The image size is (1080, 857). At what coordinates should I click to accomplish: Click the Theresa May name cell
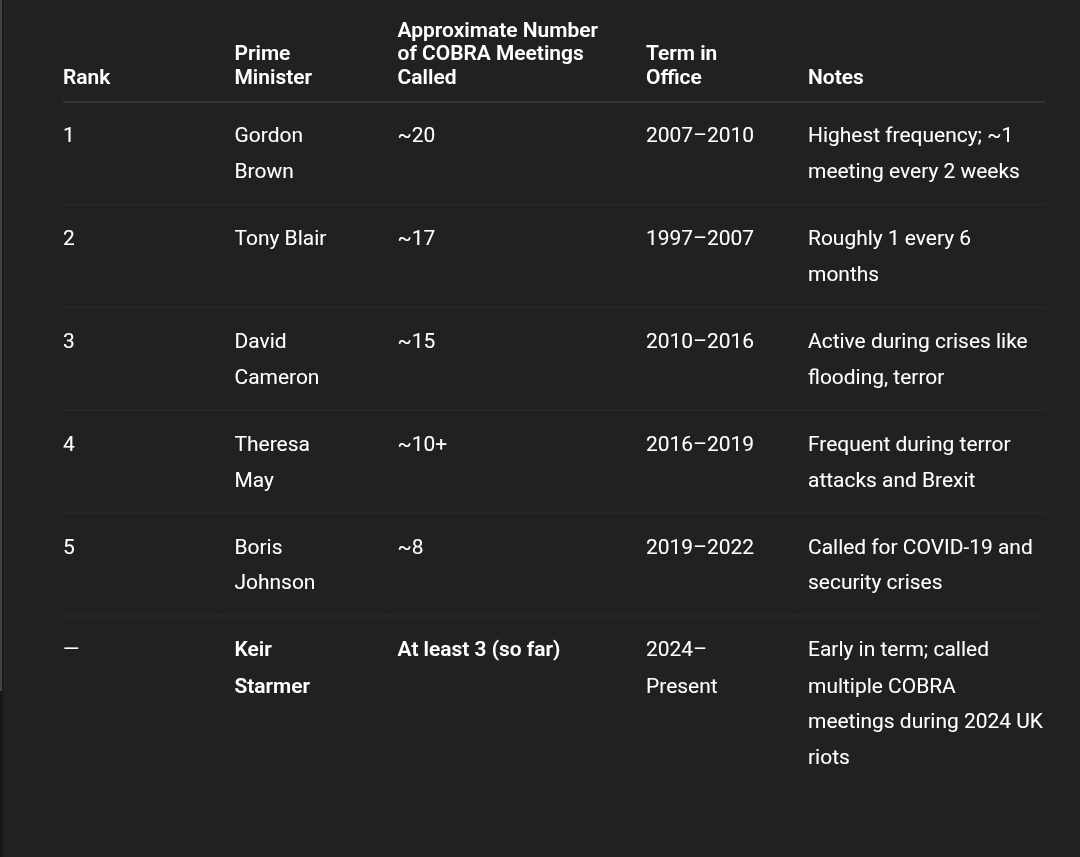pos(271,462)
